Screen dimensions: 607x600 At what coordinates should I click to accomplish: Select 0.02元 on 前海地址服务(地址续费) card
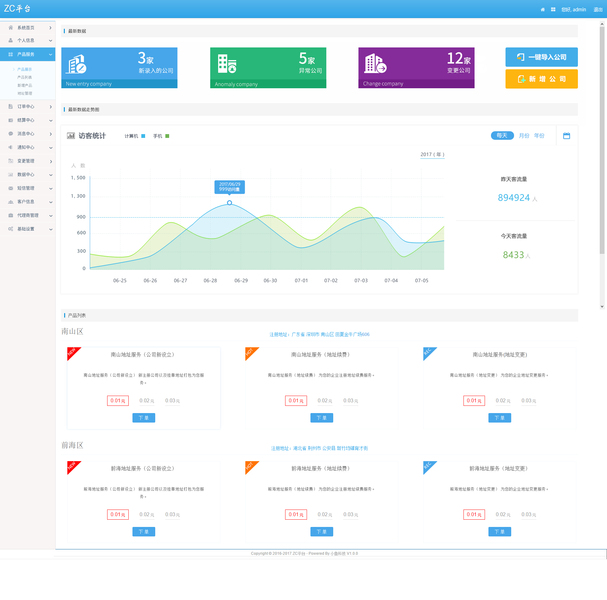(x=325, y=514)
